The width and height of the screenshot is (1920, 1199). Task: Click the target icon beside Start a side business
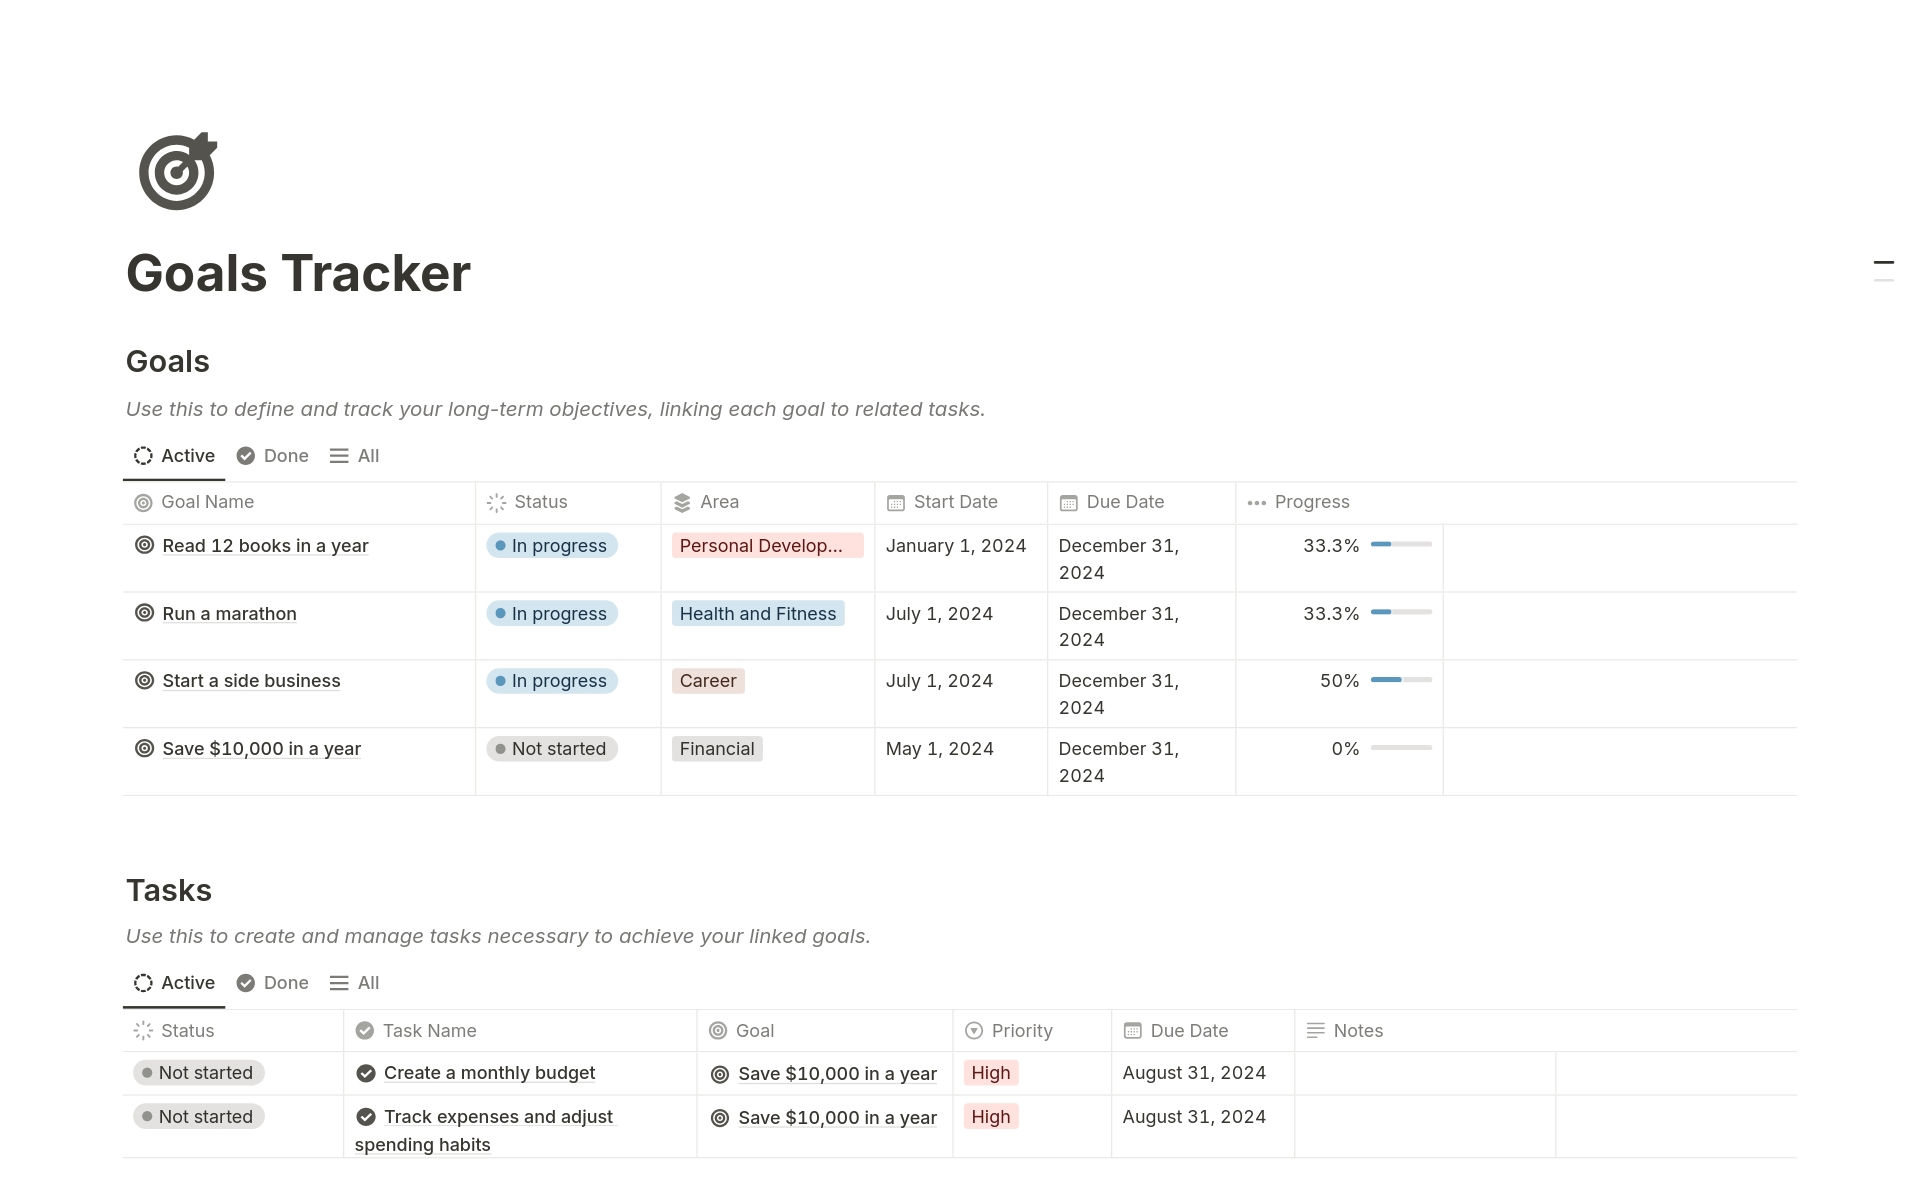point(144,680)
